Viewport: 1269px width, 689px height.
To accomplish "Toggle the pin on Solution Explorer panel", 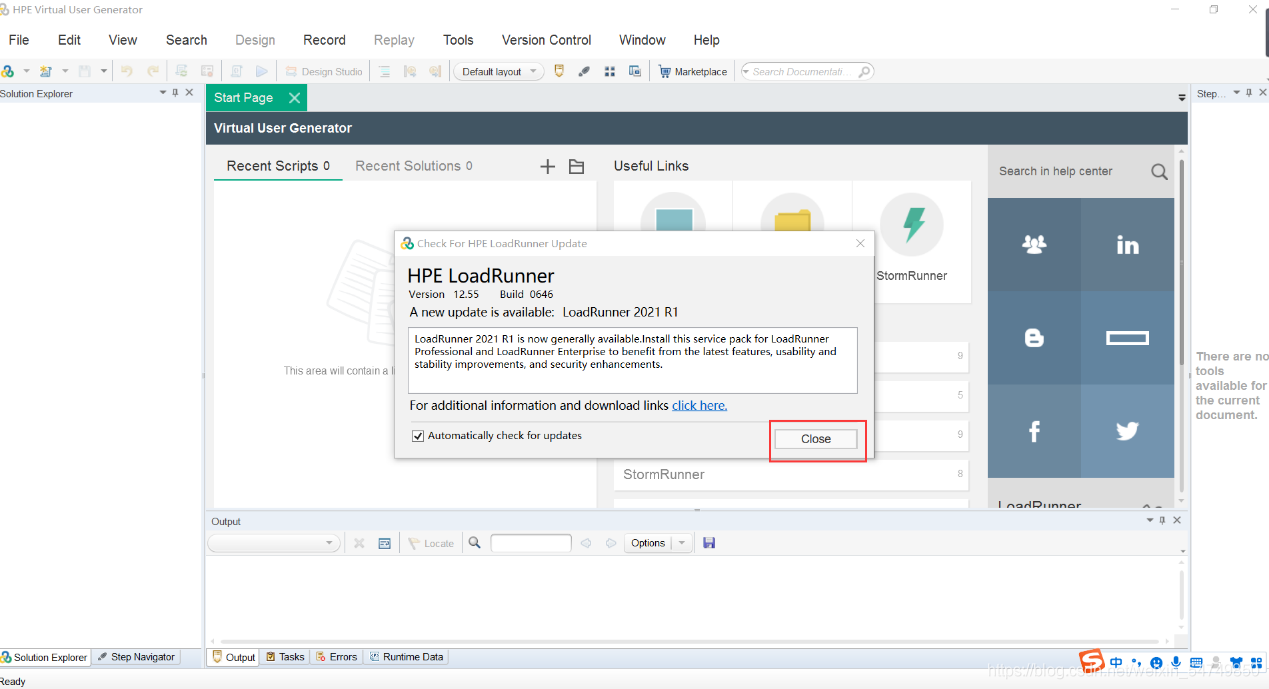I will [x=175, y=93].
